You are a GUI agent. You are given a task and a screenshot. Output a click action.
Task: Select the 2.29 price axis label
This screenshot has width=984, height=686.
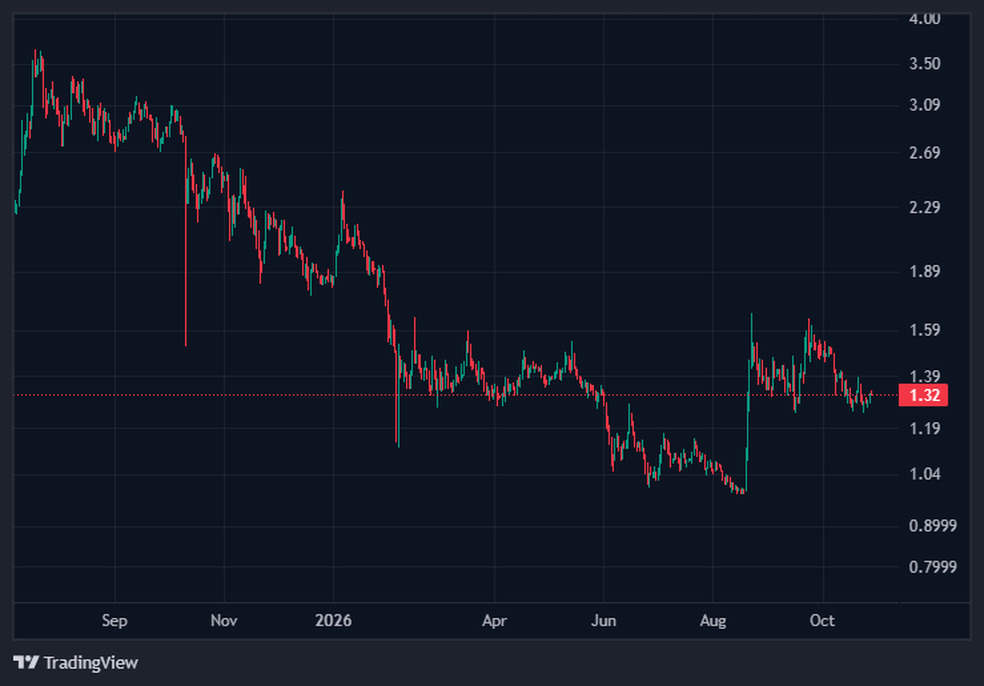pyautogui.click(x=924, y=207)
